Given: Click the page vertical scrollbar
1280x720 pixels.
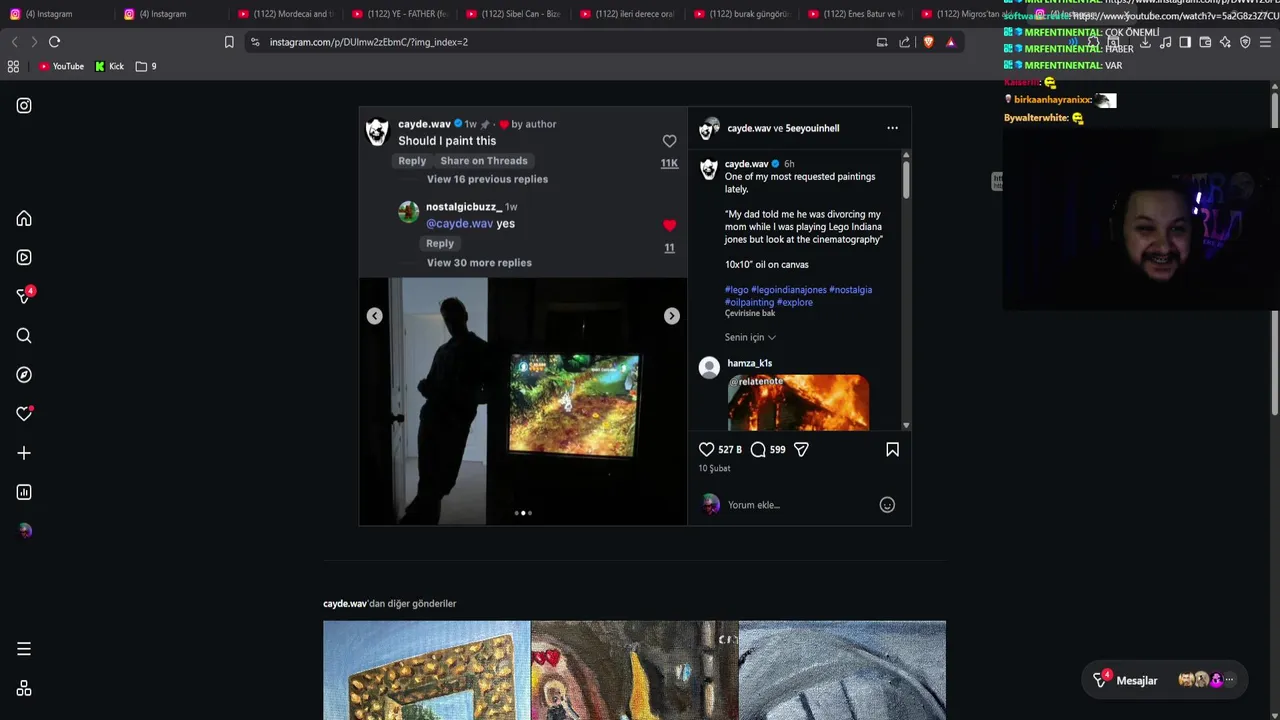Looking at the screenshot, I should pos(1275,253).
